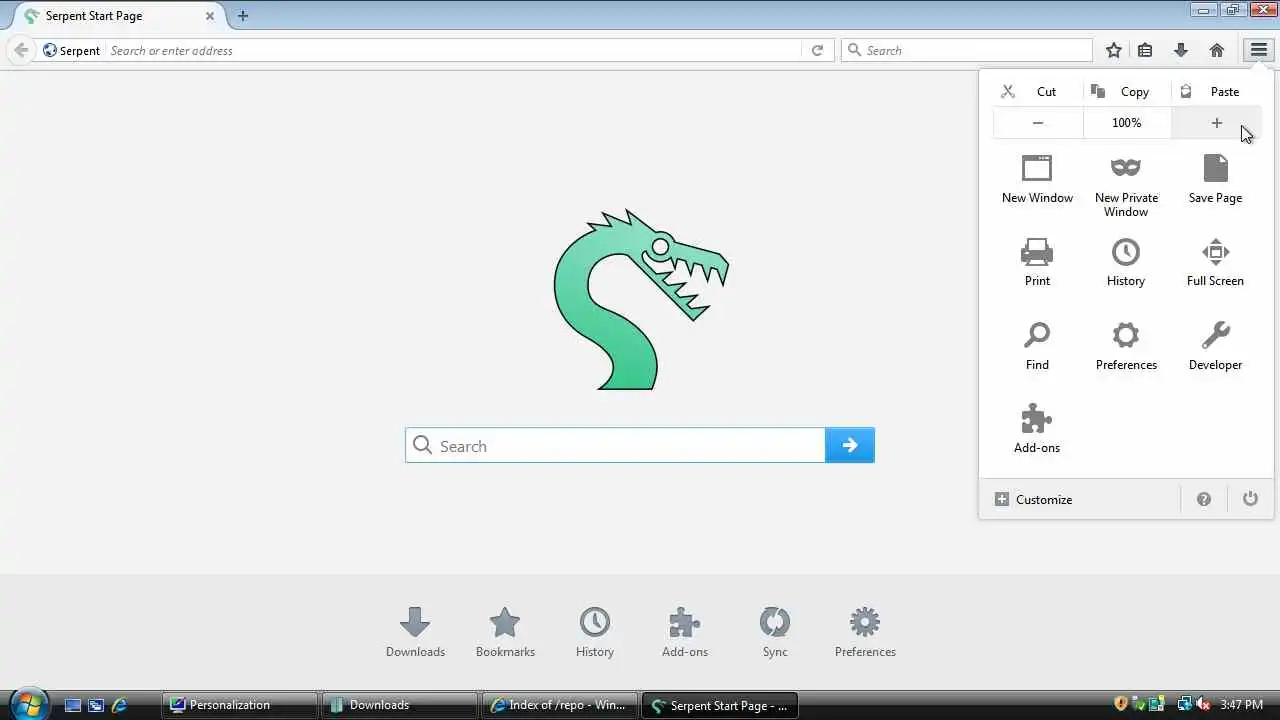Choose Save Page in menu panel

click(1215, 180)
